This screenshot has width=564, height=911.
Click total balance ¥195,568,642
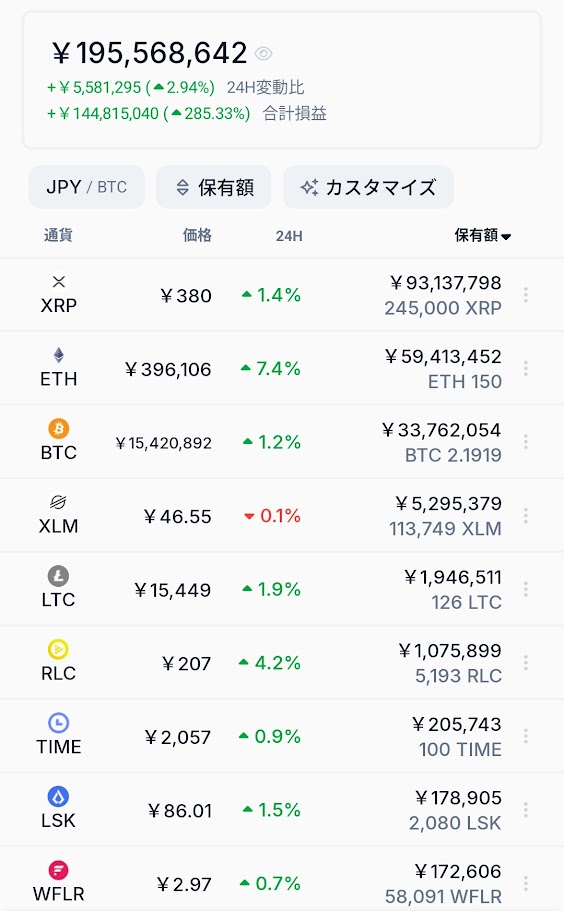(150, 53)
